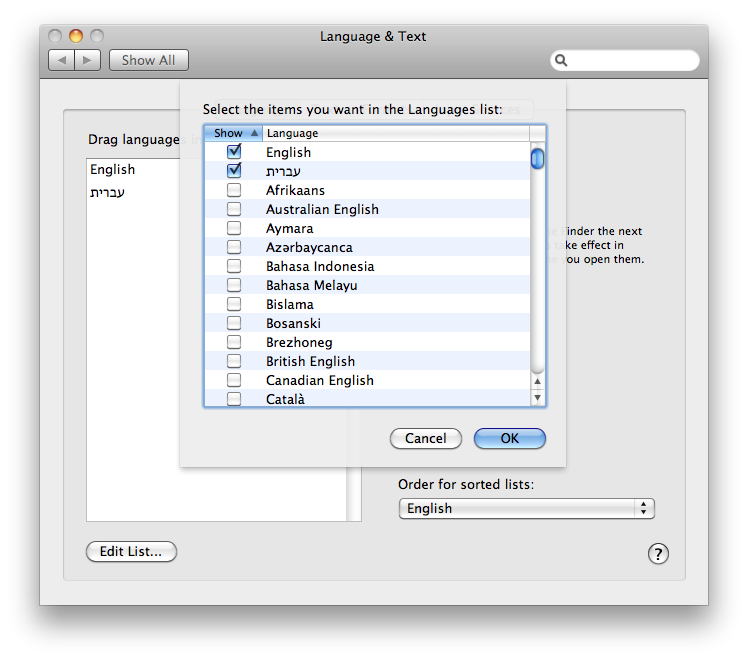Click the forward navigation arrow

[87, 60]
